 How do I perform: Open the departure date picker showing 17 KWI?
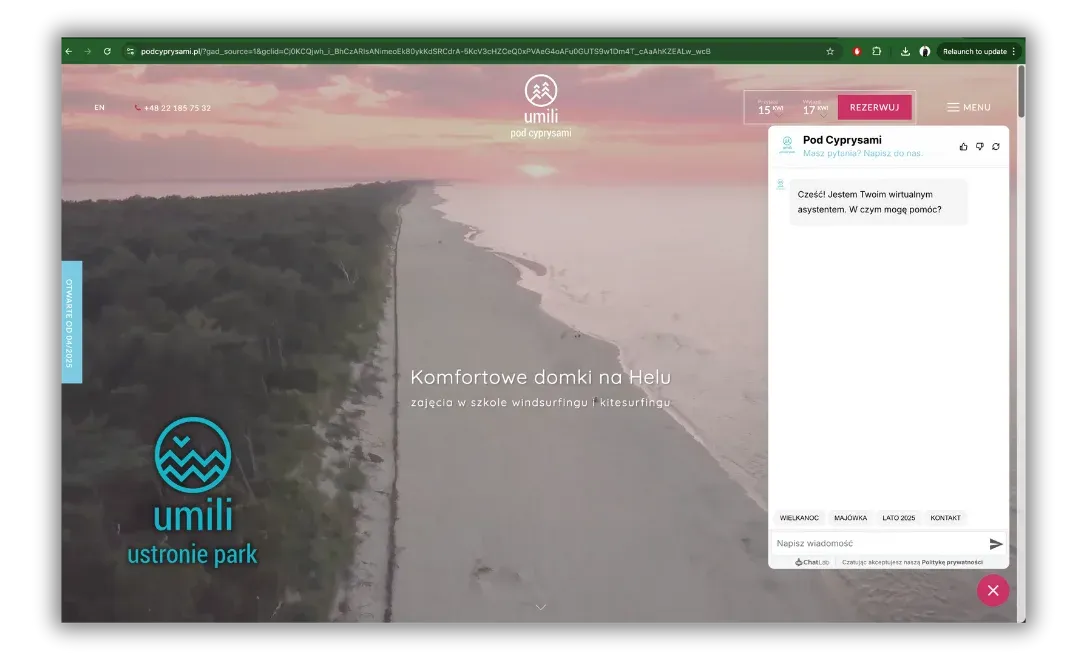pyautogui.click(x=815, y=108)
